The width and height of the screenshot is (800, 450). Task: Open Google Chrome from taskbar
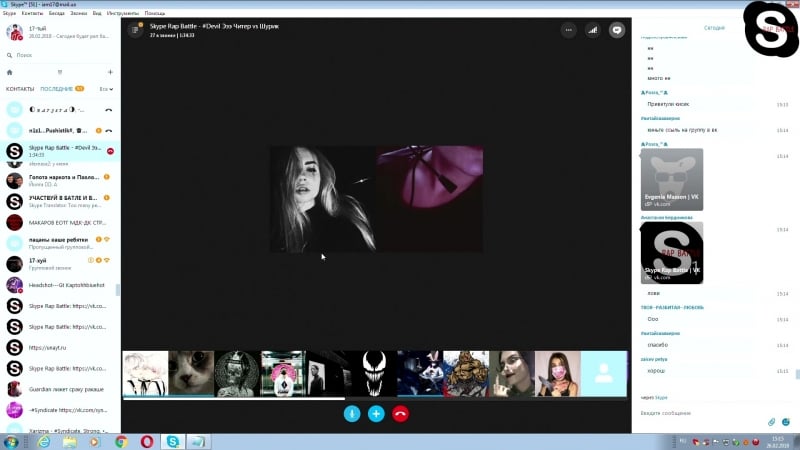tap(121, 442)
